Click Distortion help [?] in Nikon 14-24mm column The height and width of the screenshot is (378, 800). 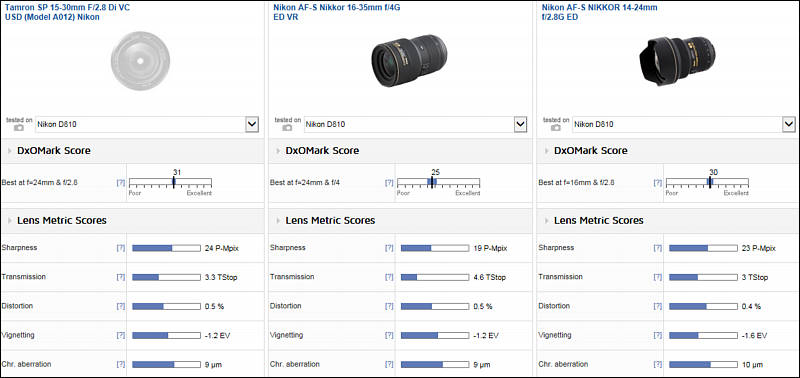[x=657, y=306]
